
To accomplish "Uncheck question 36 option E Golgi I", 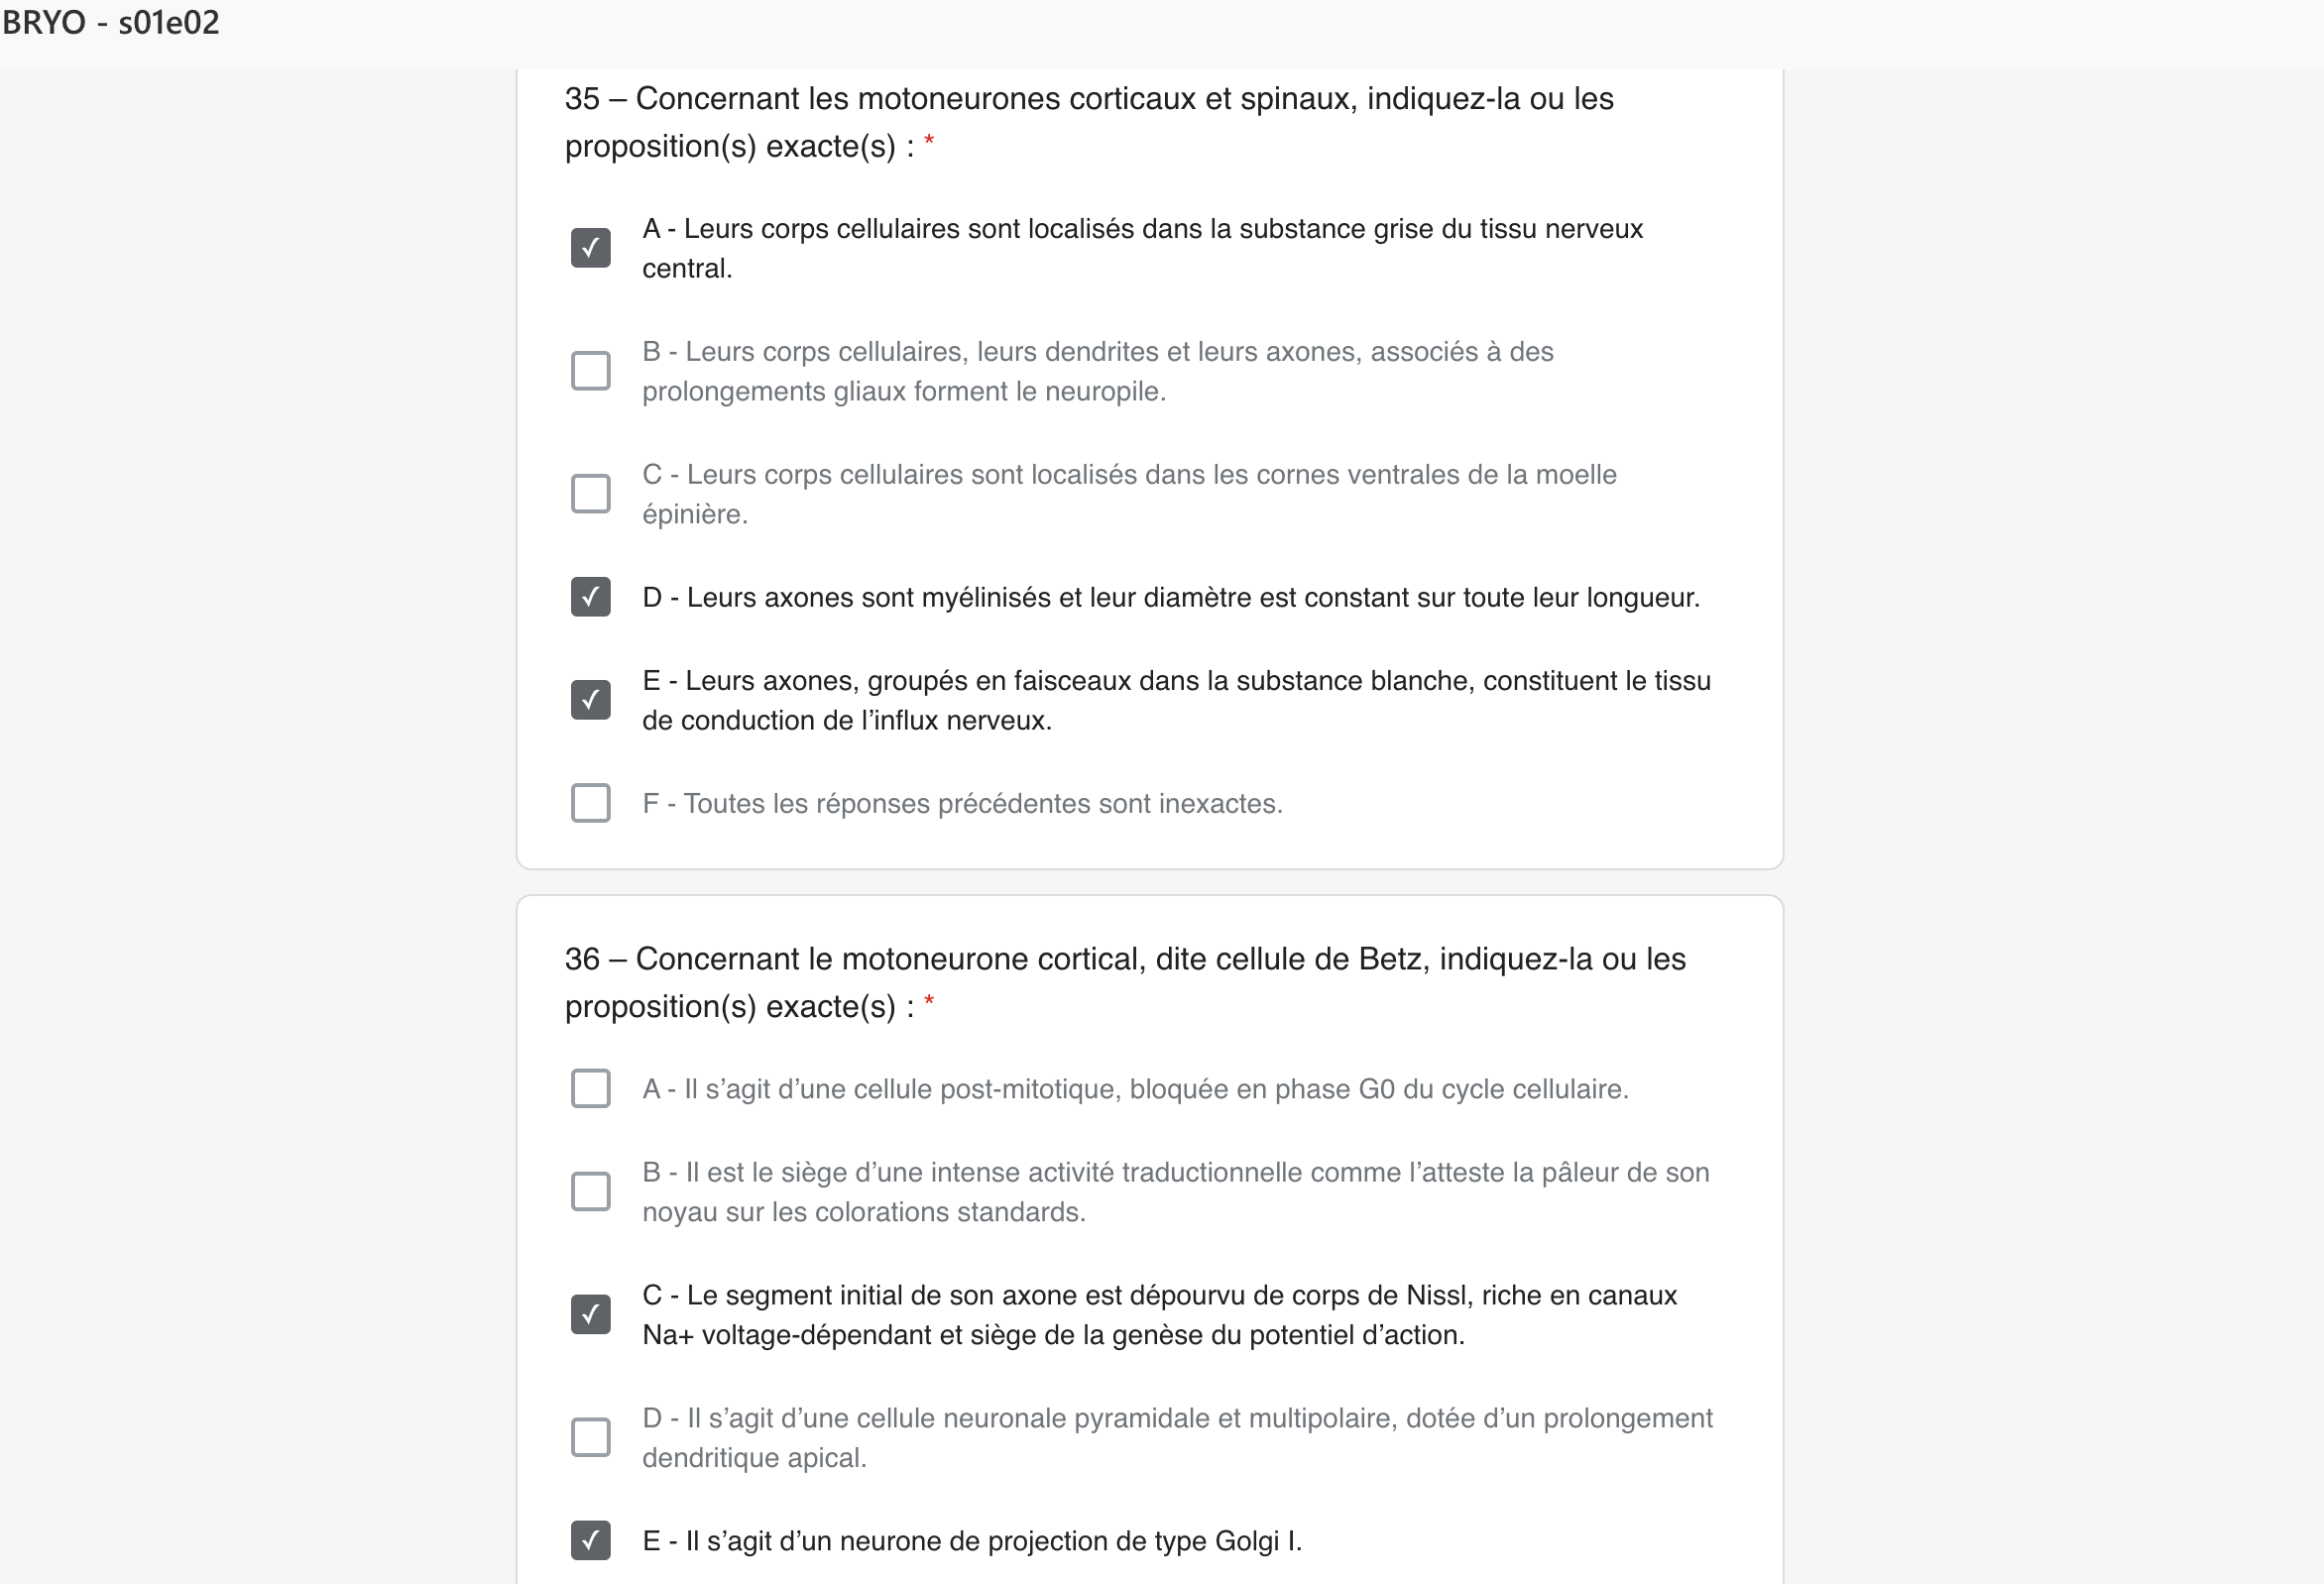I will pyautogui.click(x=590, y=1540).
